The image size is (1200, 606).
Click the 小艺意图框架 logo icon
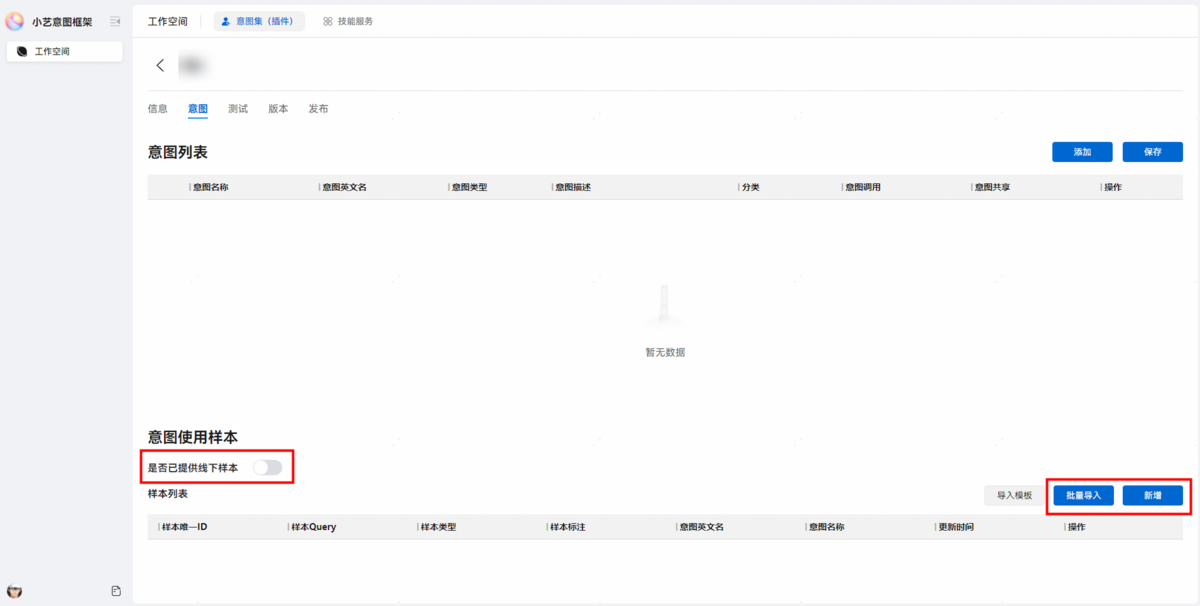coord(15,21)
